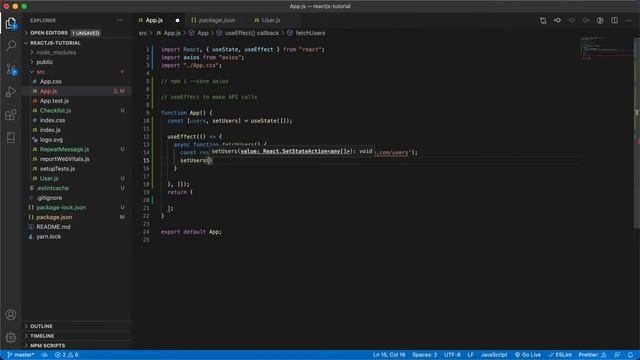Image resolution: width=640 pixels, height=360 pixels.
Task: Go to previous change arrow icon
Action: point(571,20)
